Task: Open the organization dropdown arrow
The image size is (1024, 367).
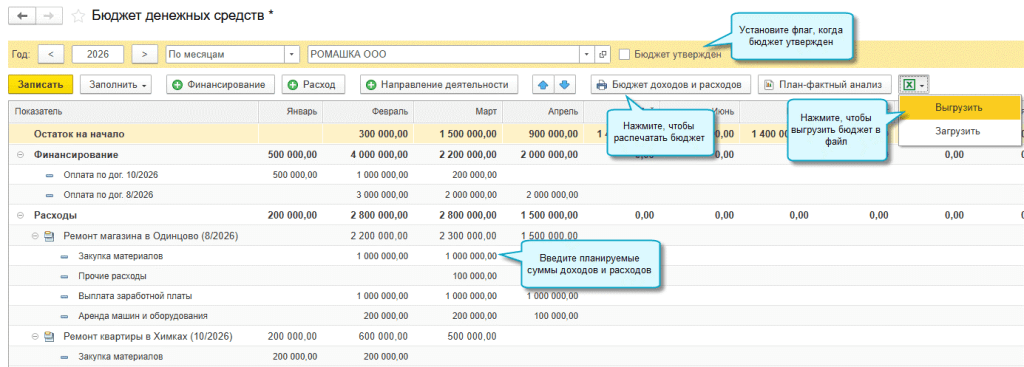Action: (587, 54)
